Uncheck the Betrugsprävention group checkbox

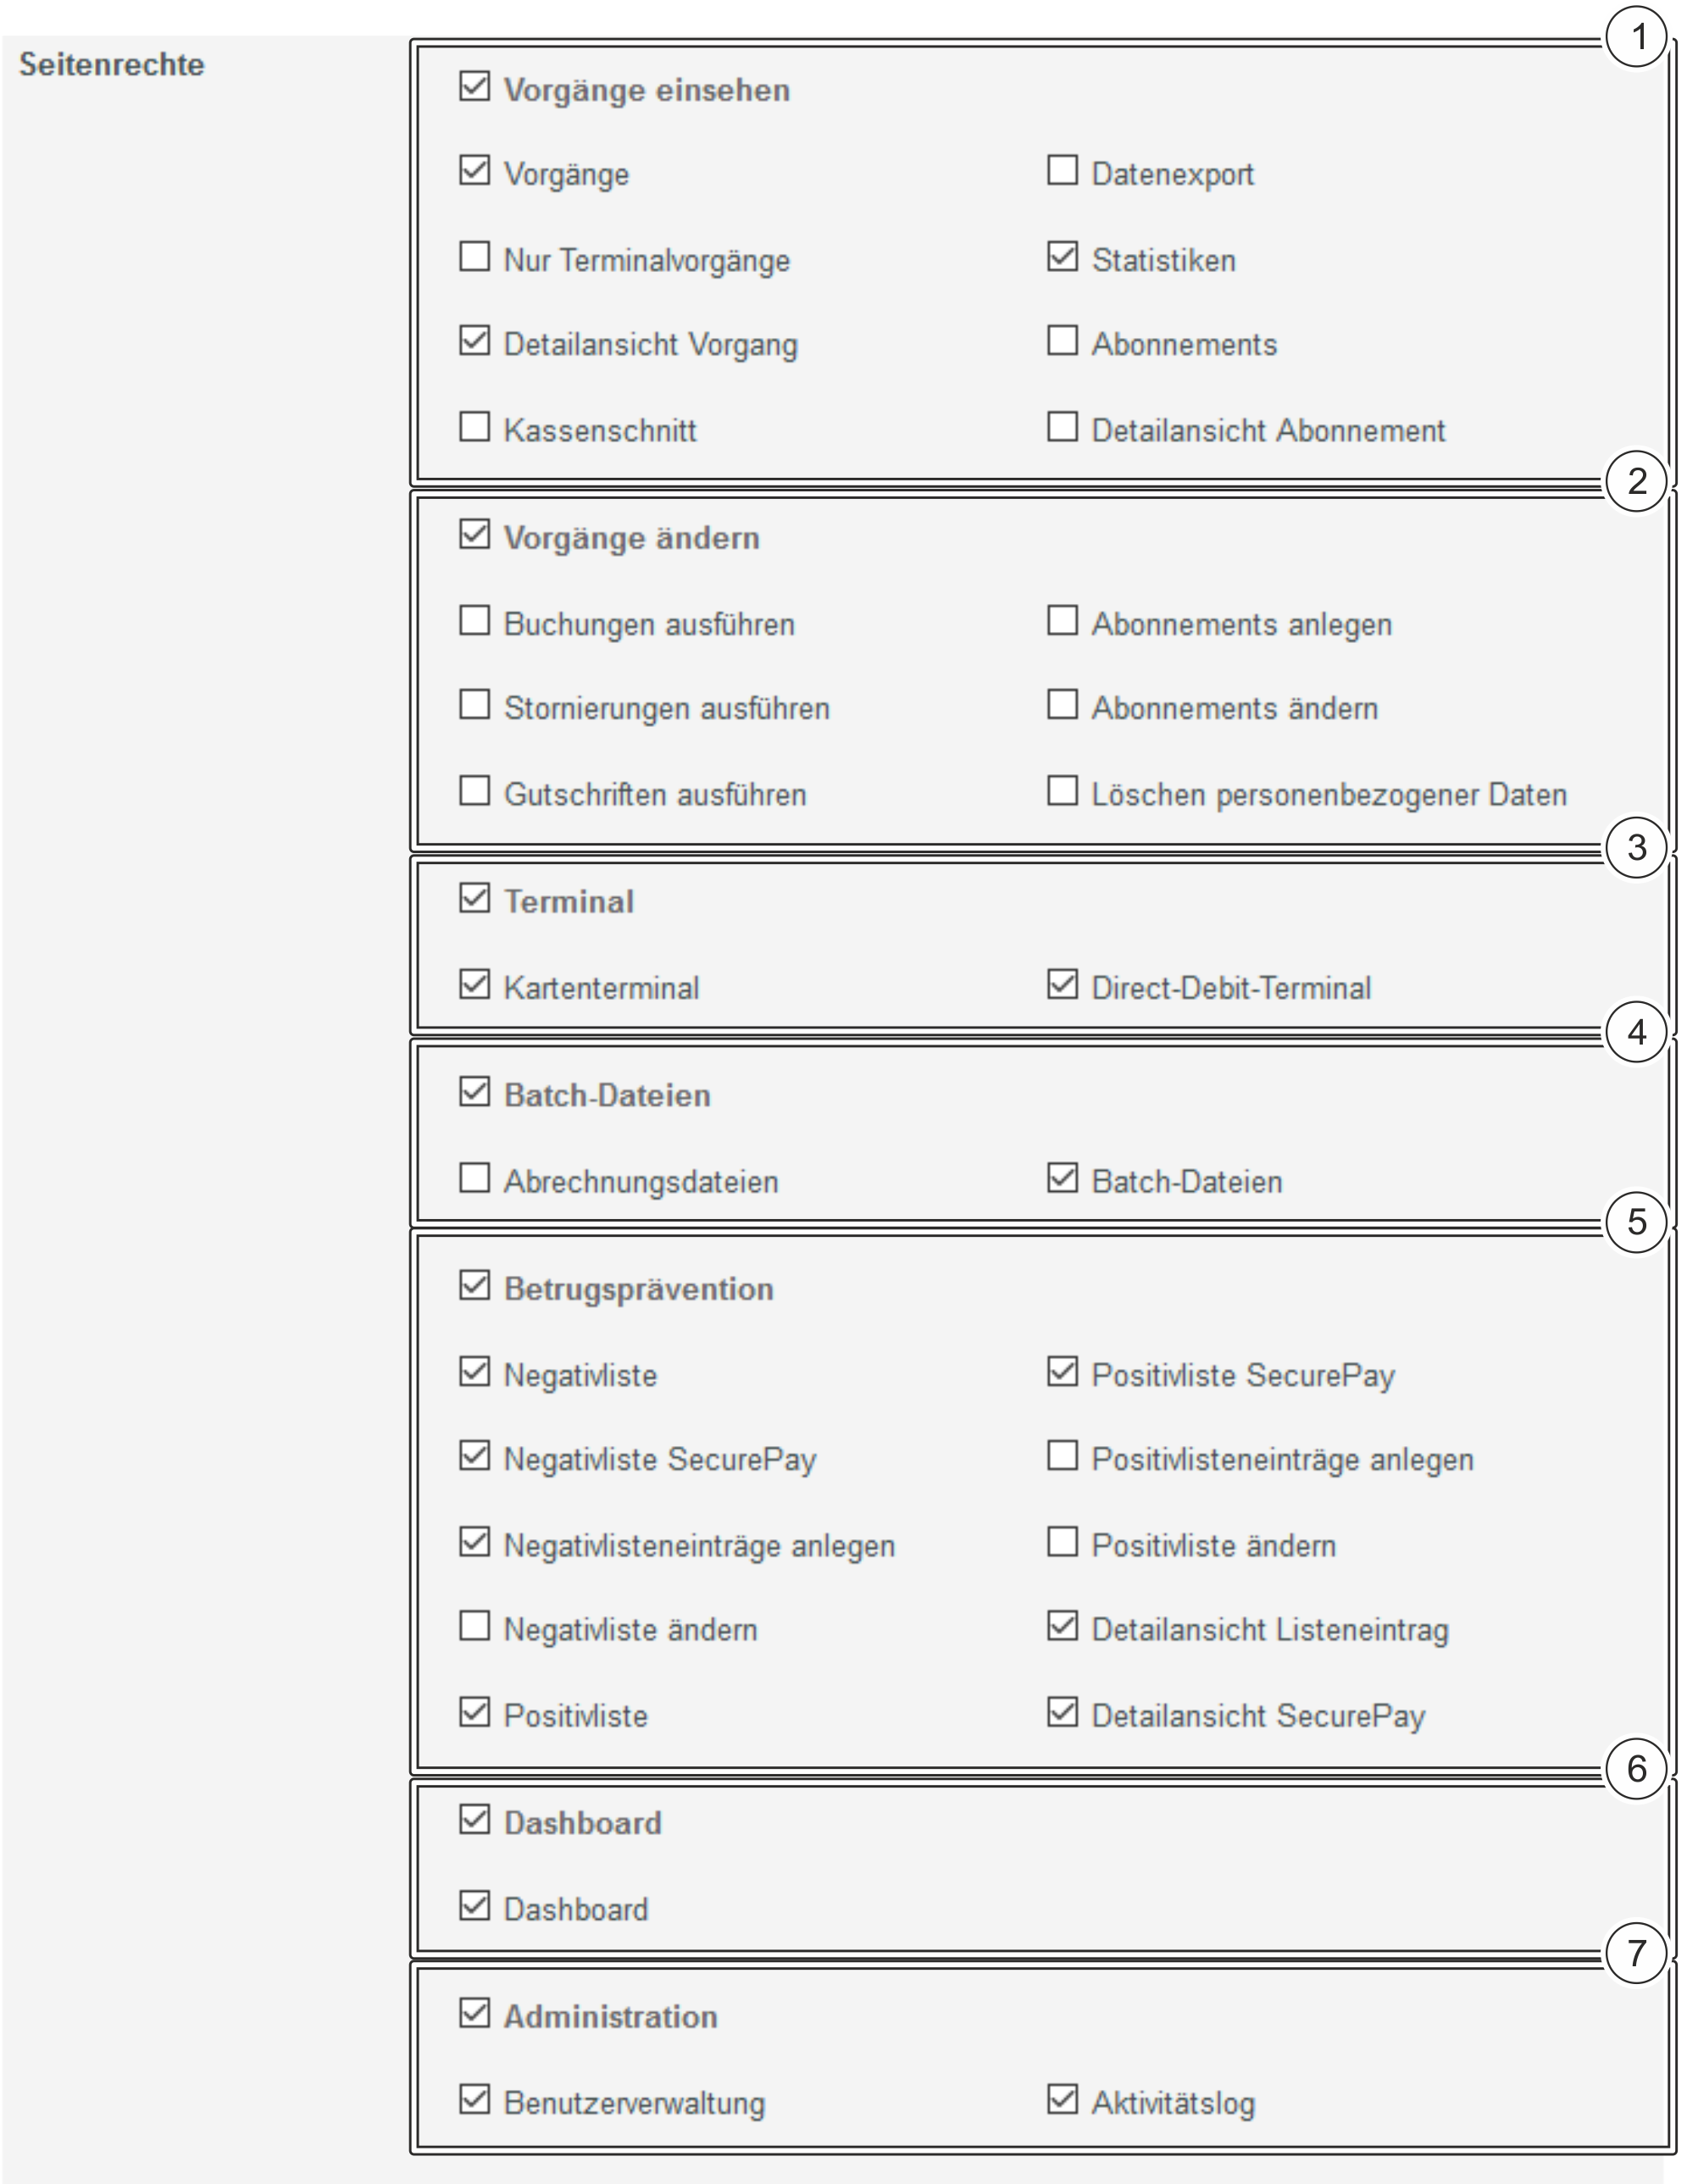474,1285
